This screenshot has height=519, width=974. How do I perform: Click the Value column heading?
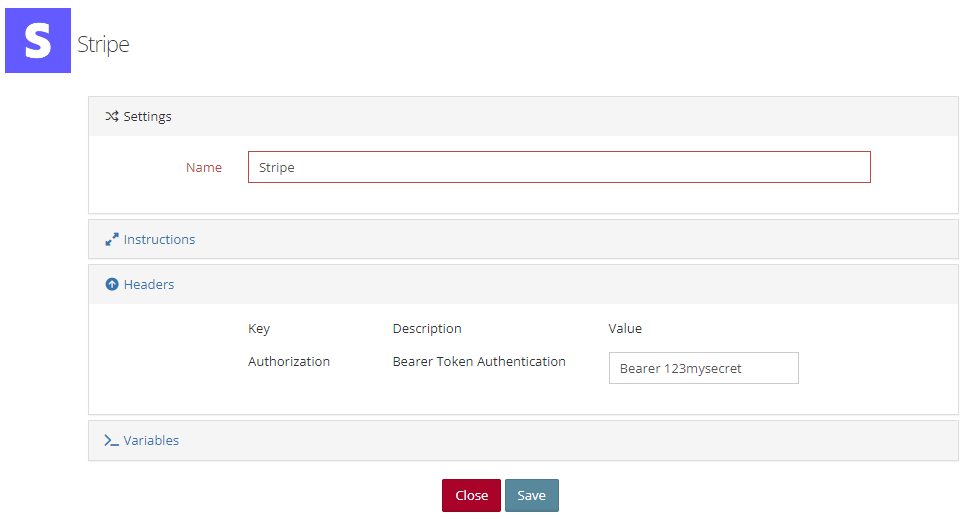[x=625, y=329]
